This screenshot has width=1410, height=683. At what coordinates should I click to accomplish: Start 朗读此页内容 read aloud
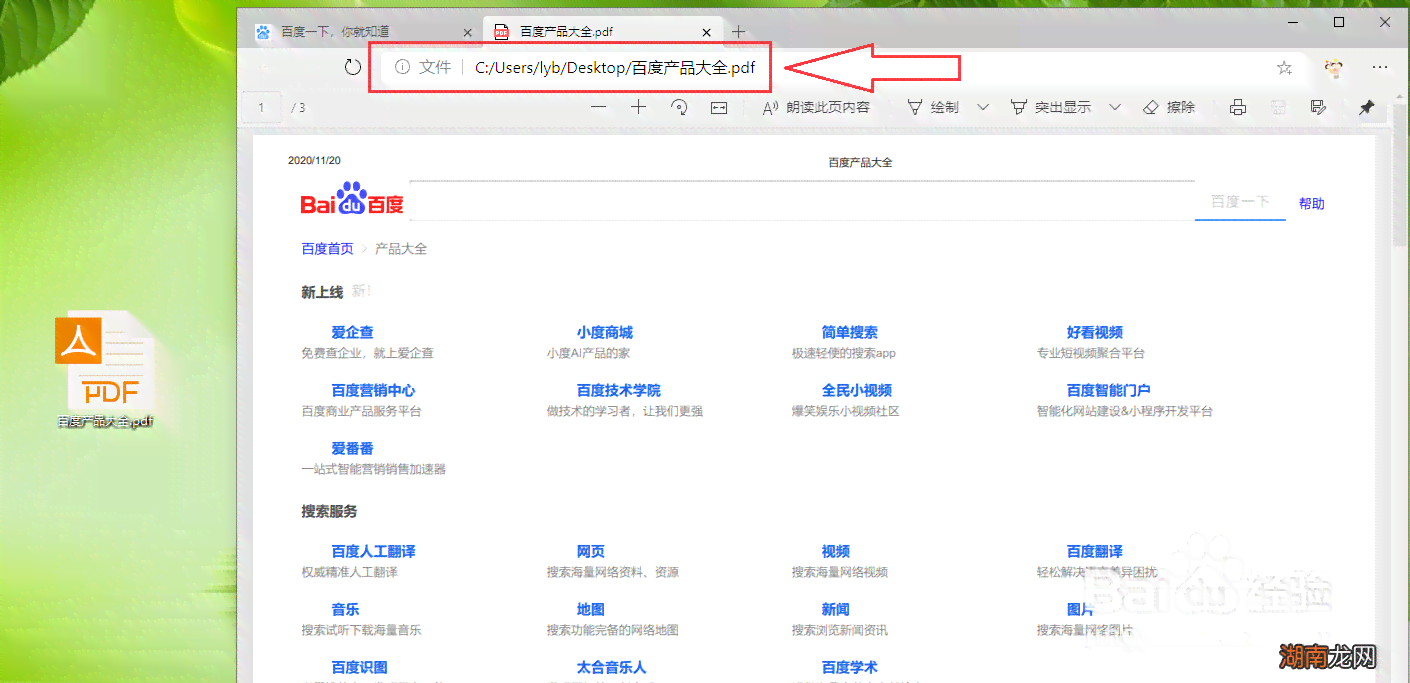pos(816,107)
